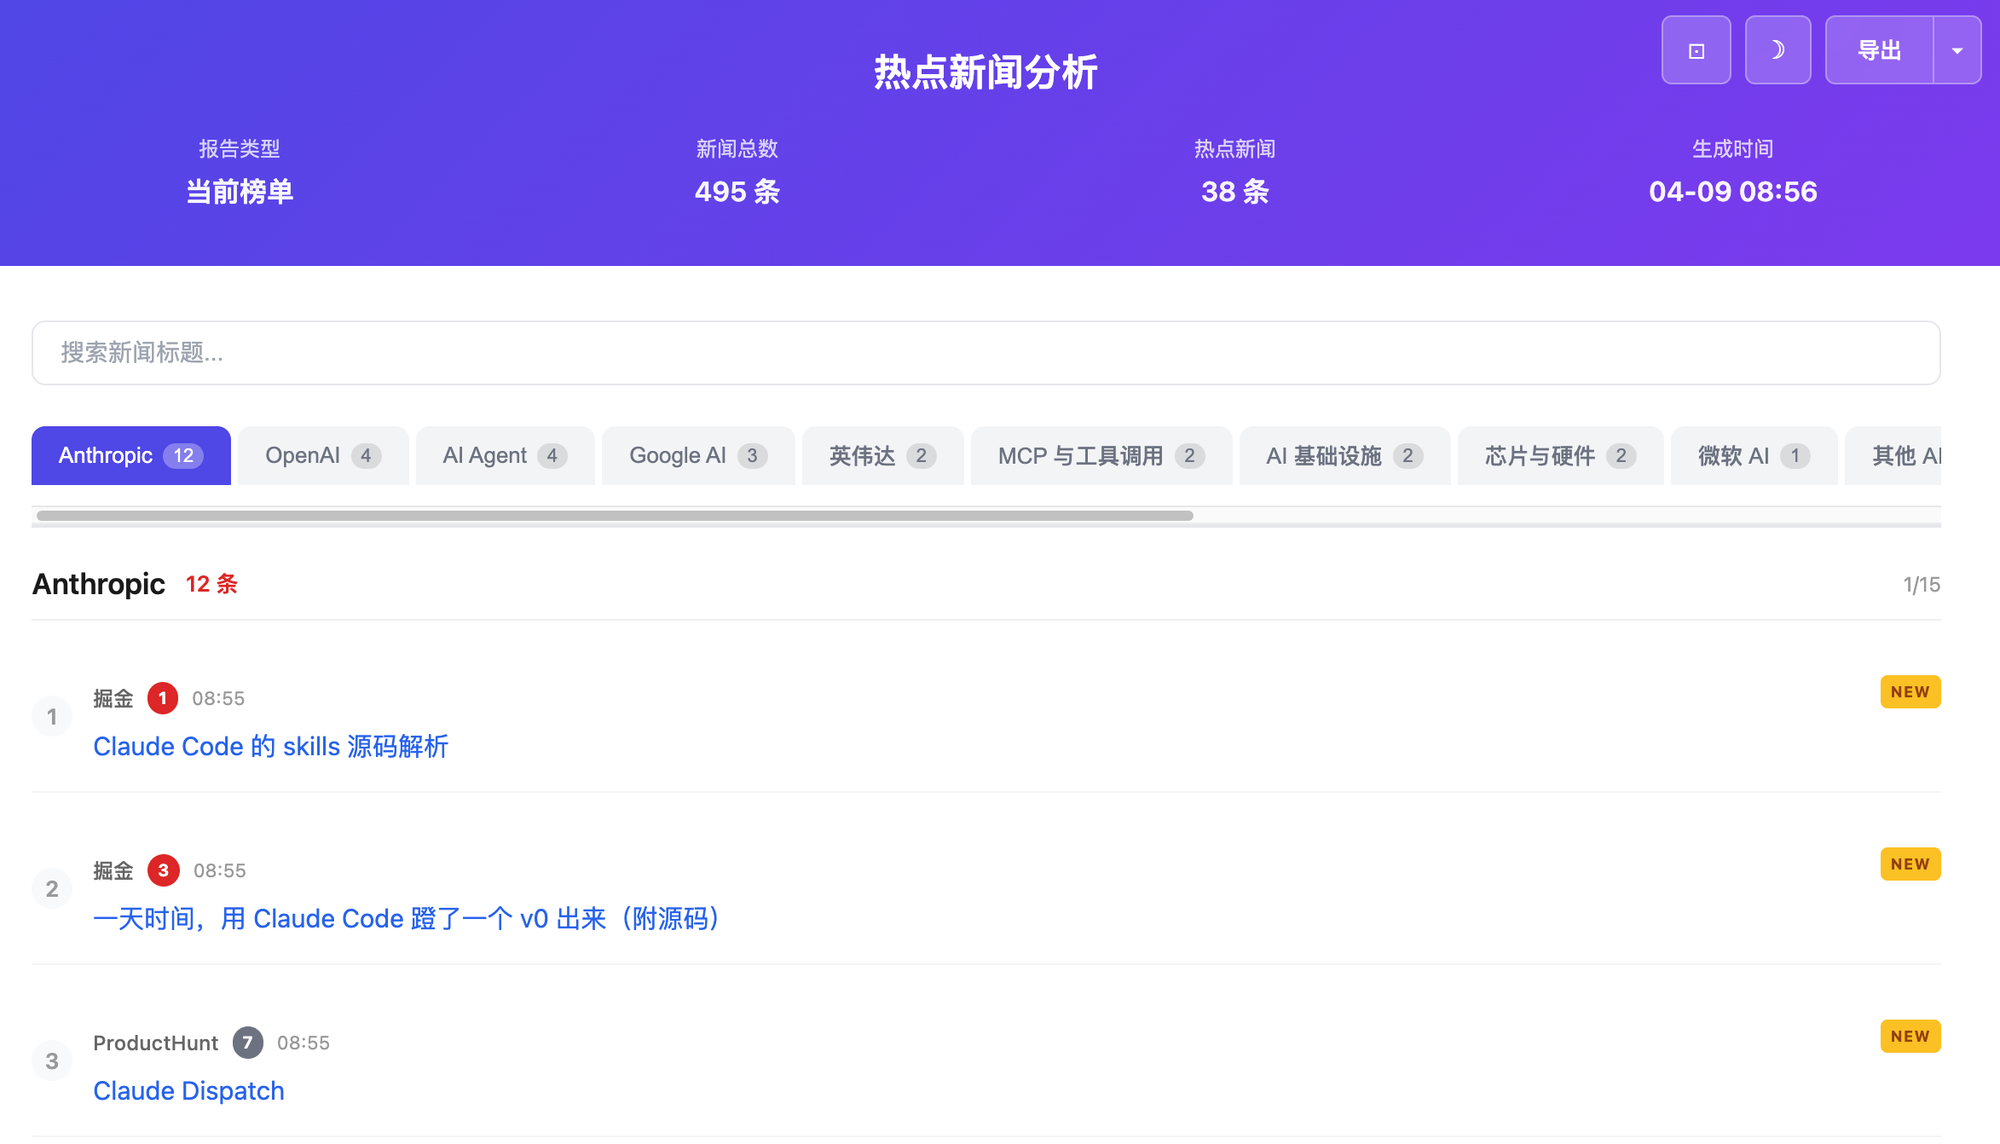Open the MCP 与工具调用 tab
Image resolution: width=2000 pixels, height=1144 pixels.
[1100, 456]
